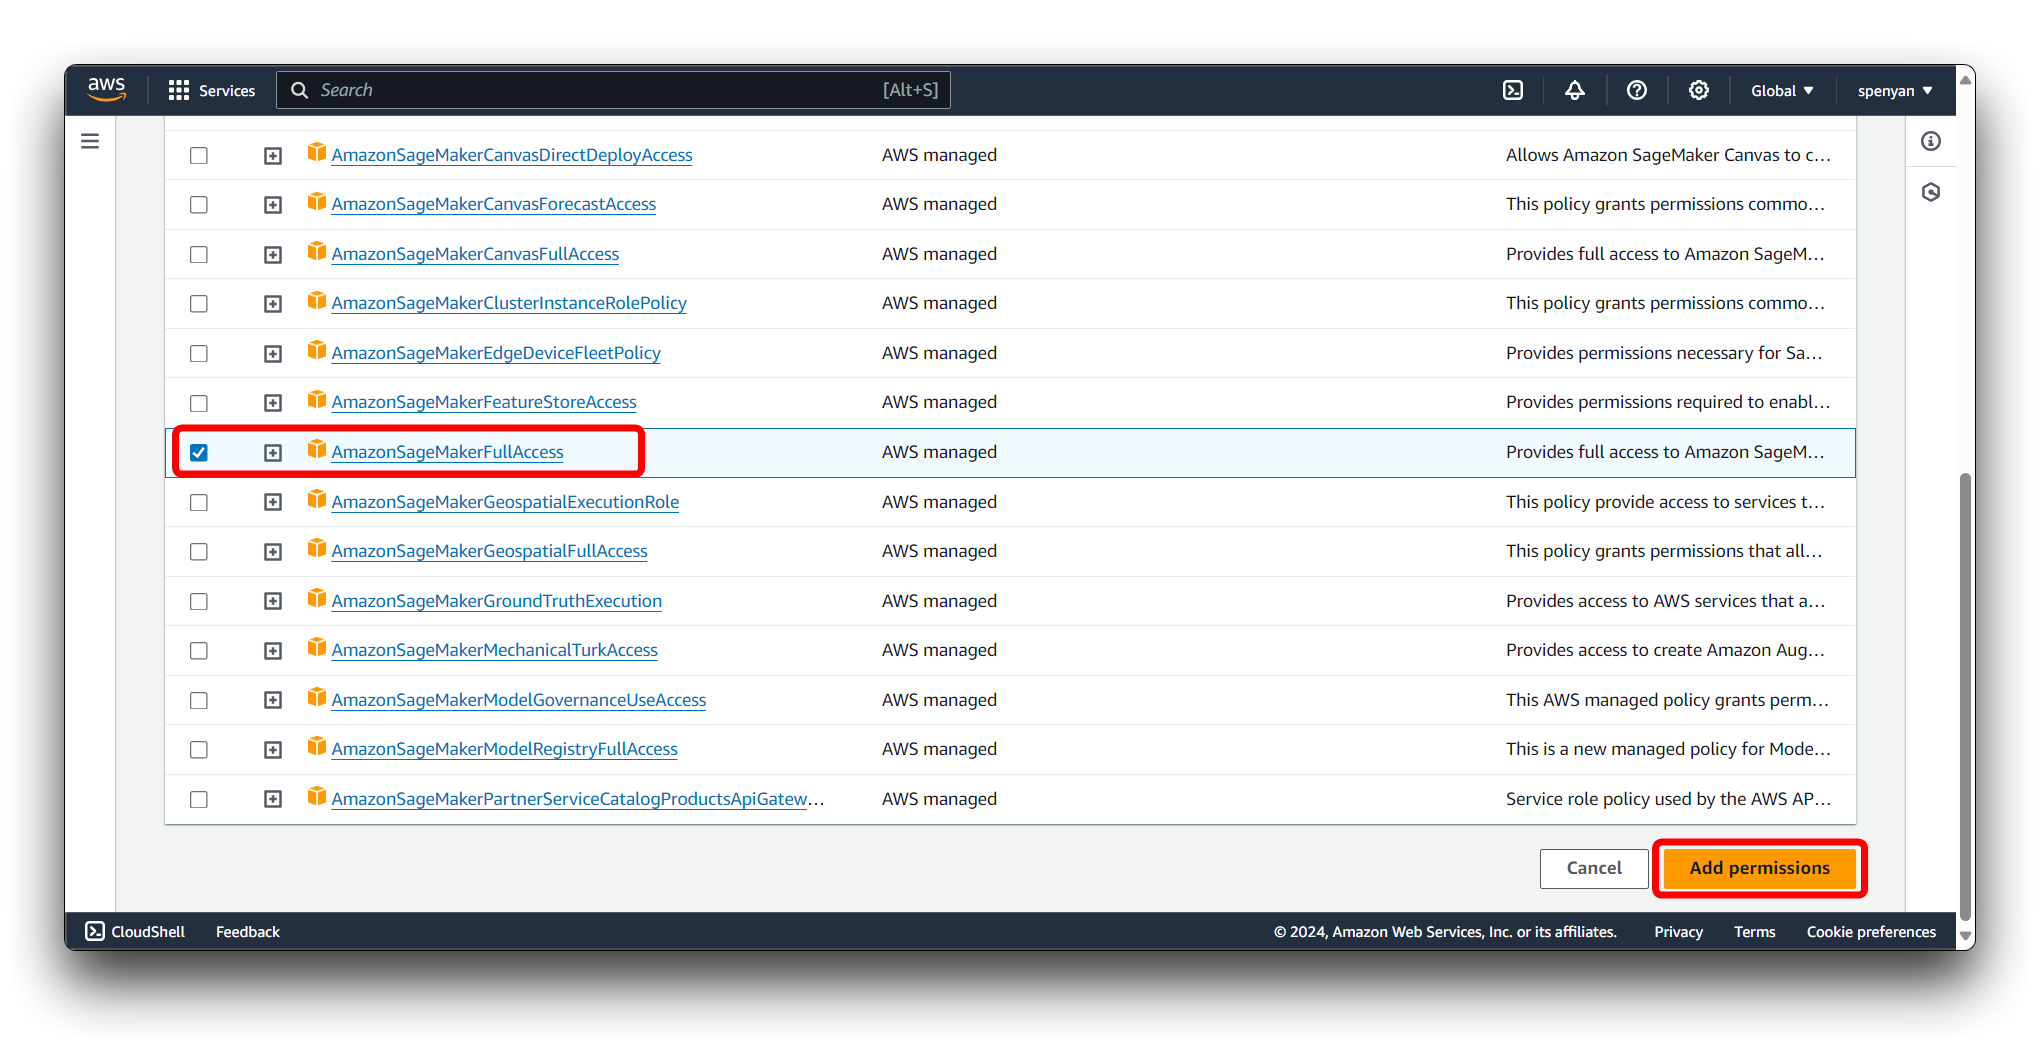This screenshot has height=1047, width=2040.
Task: Expand the AmazonSageMakerModelGovernanceUseAccess row
Action: (x=273, y=700)
